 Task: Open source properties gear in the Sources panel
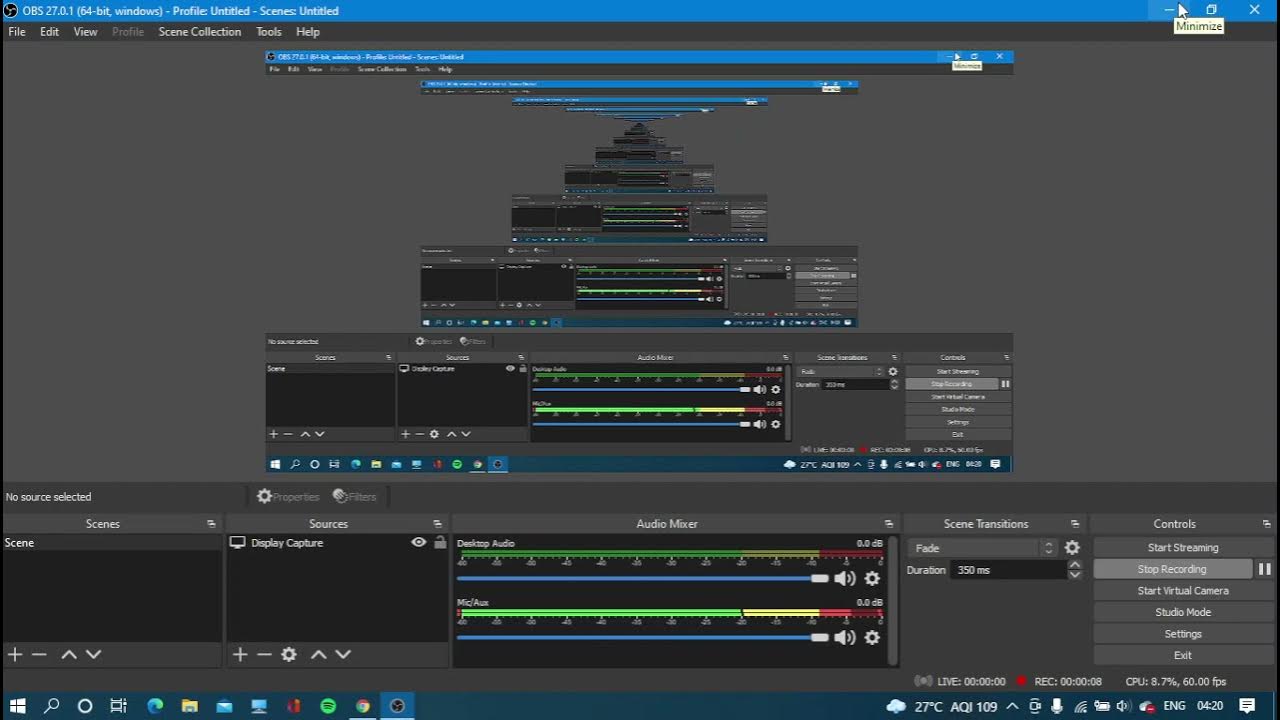[x=289, y=654]
